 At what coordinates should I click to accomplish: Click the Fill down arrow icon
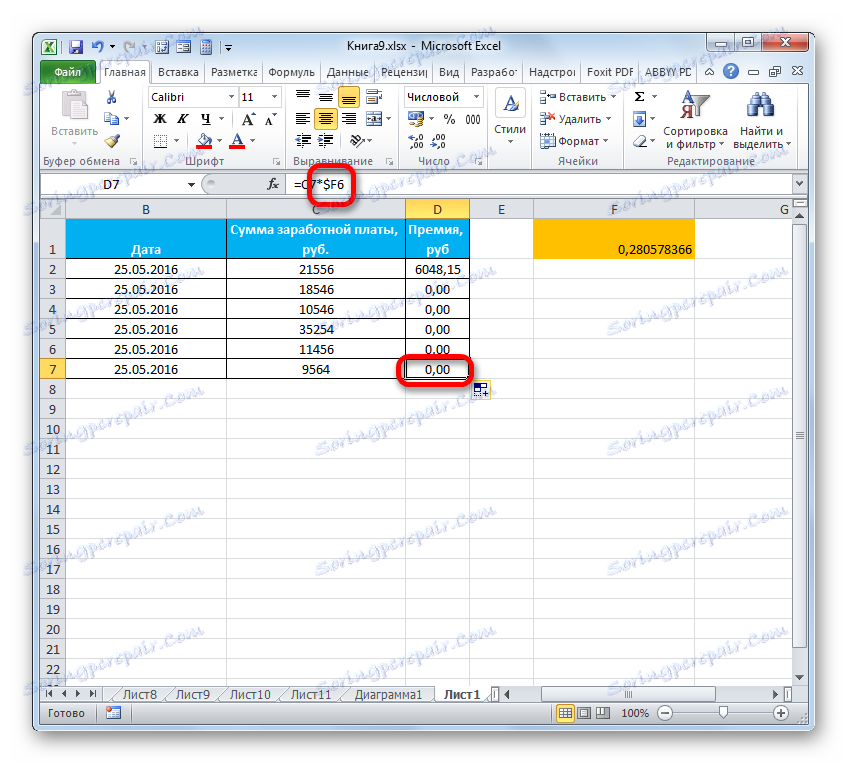point(639,118)
